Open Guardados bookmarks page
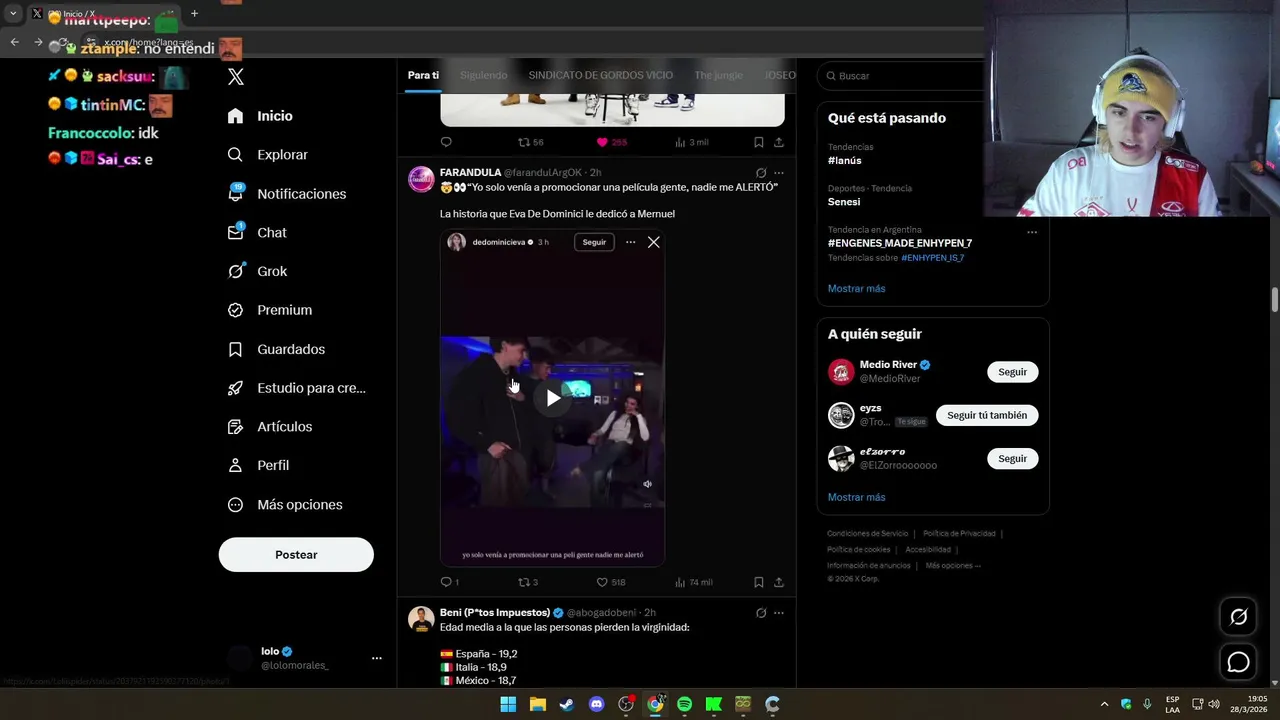 coord(276,349)
